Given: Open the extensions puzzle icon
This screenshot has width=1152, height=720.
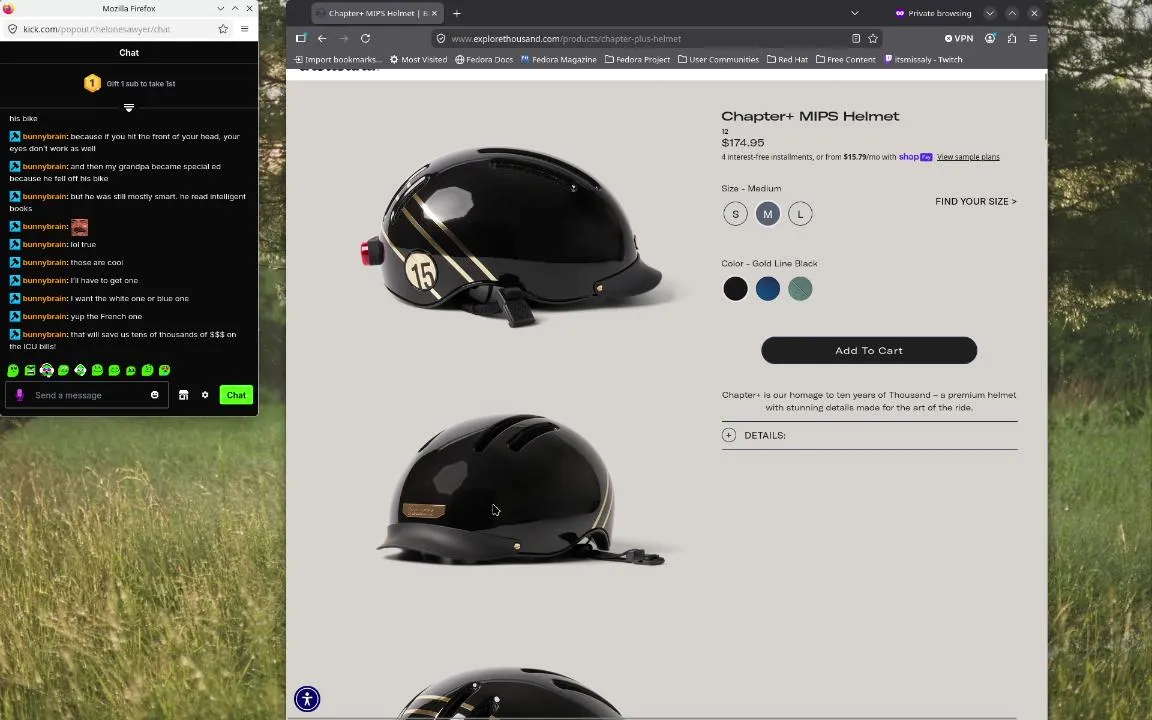Looking at the screenshot, I should click(1012, 38).
